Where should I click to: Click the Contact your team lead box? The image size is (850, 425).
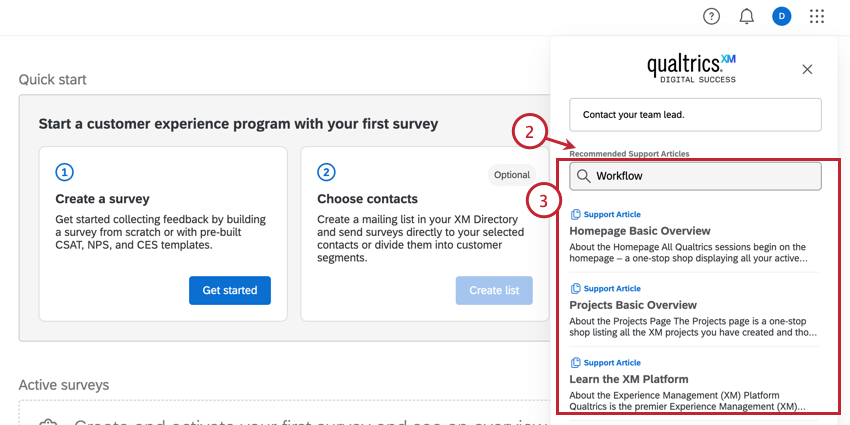pos(695,114)
